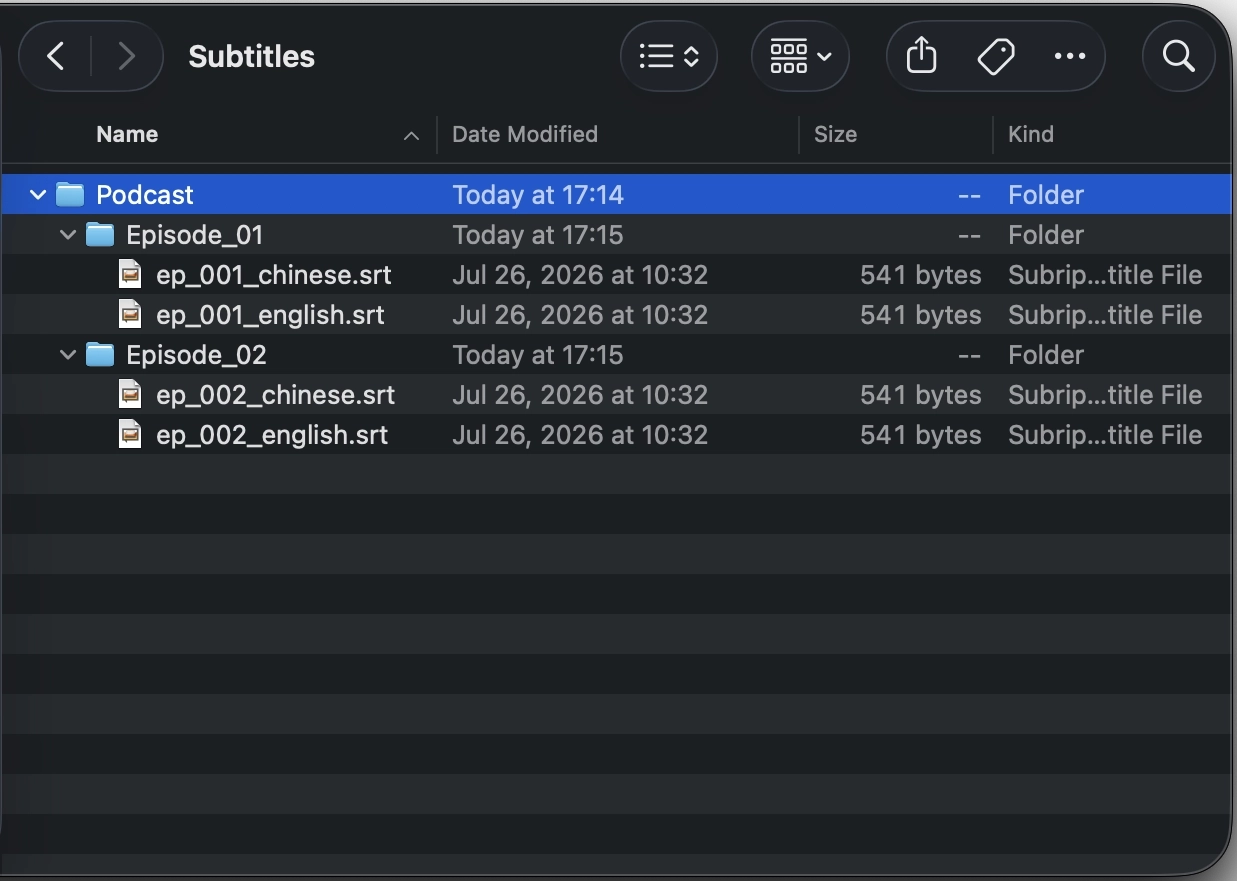Select the Podcast folder name
Screen dimensions: 1237x881
(145, 195)
